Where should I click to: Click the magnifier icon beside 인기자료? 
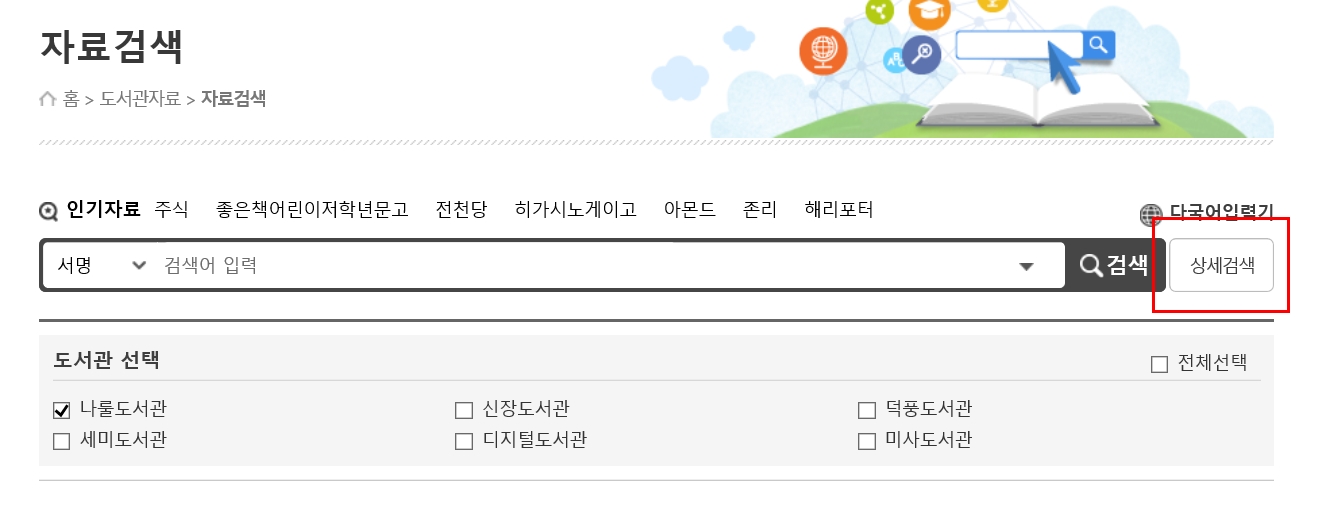point(49,211)
